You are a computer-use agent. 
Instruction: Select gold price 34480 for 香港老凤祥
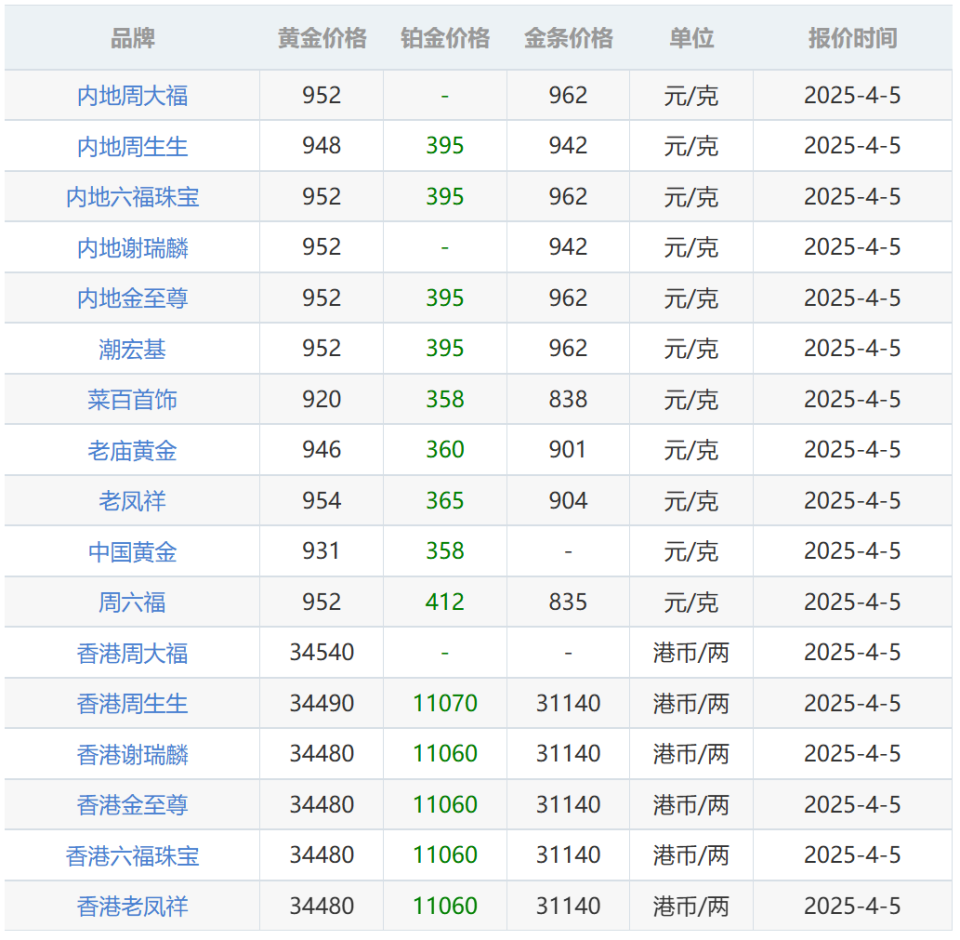[322, 906]
